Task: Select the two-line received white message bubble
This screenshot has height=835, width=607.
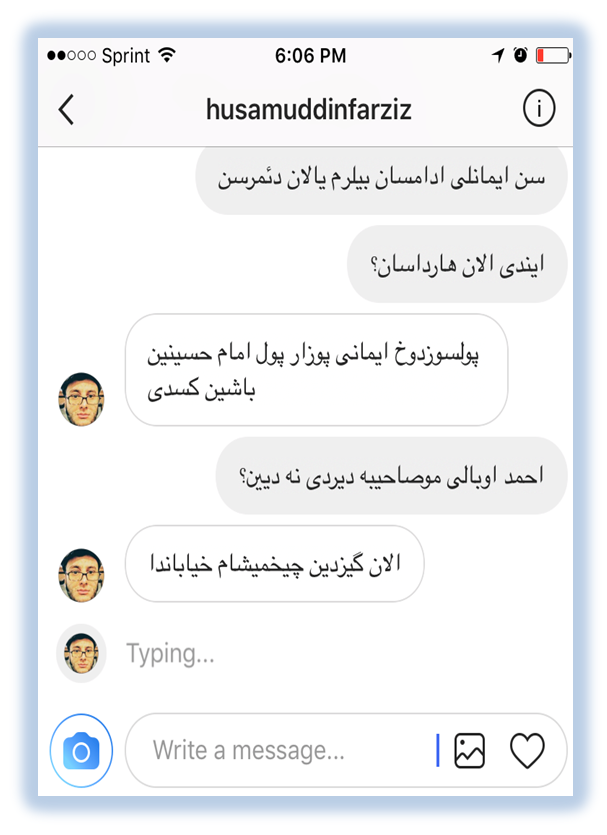Action: point(316,371)
